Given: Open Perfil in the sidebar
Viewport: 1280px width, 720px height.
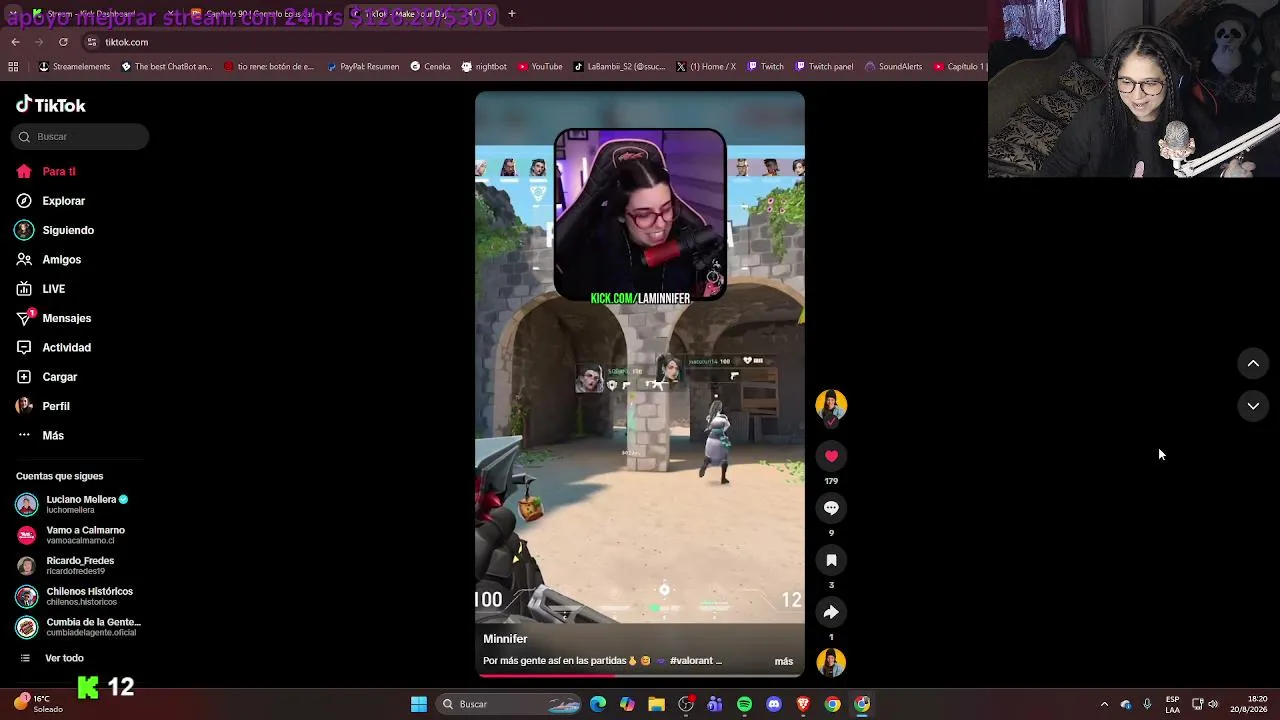Looking at the screenshot, I should (43, 406).
